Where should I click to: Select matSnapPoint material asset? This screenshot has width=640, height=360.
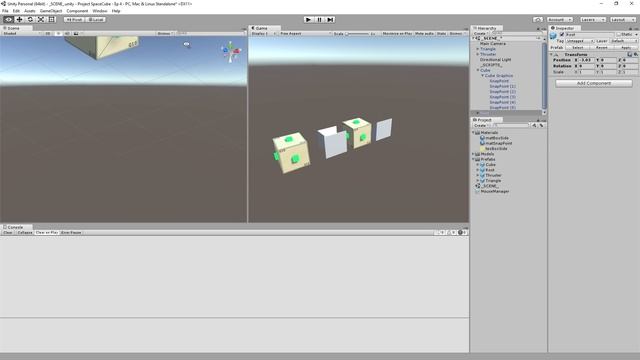click(x=496, y=143)
